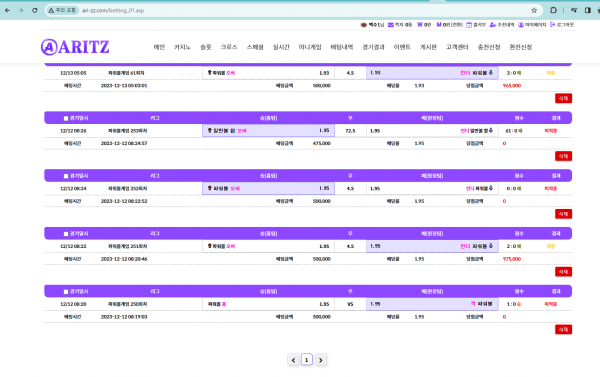Click the ARITZ site logo
Image resolution: width=600 pixels, height=377 pixels.
(x=75, y=47)
